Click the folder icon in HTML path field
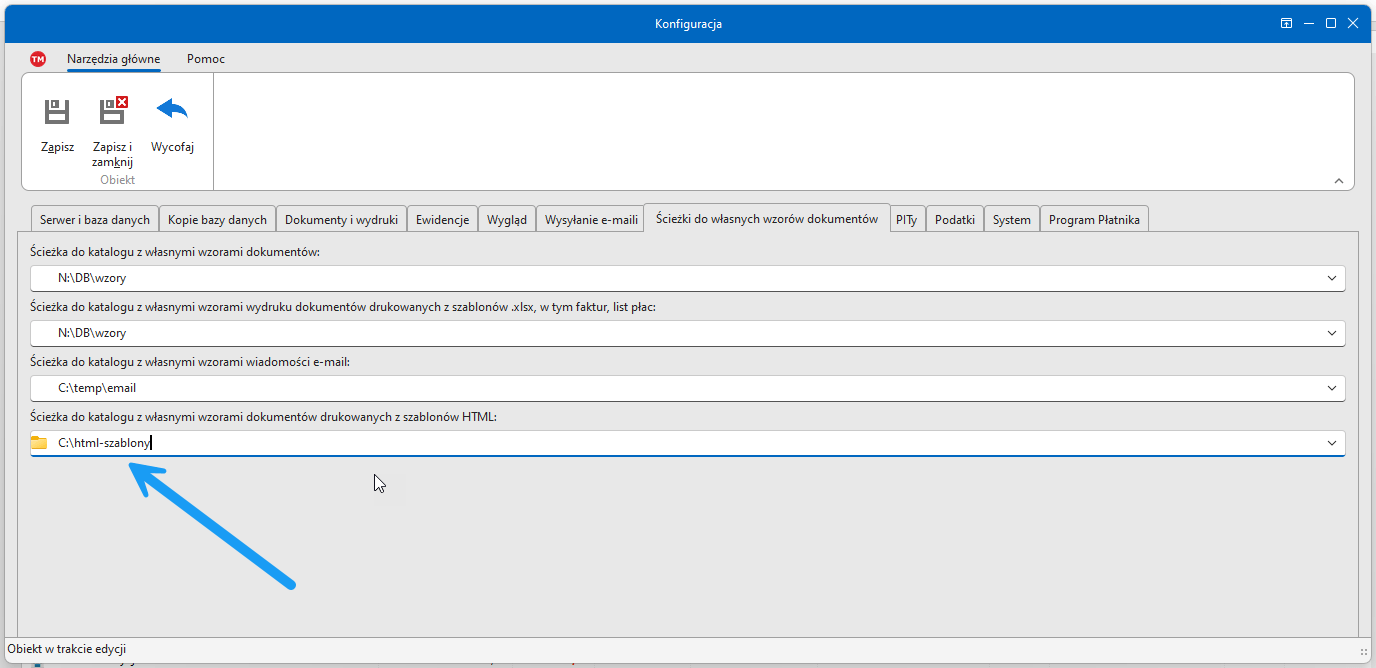1376x668 pixels. pos(39,443)
